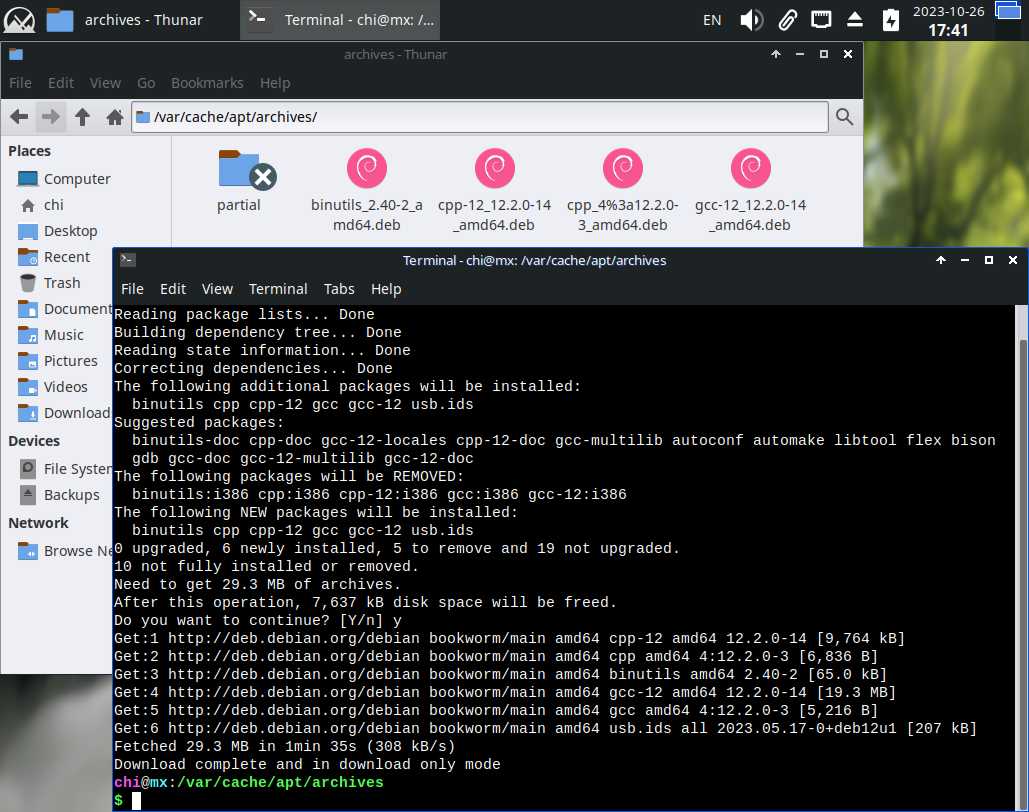The height and width of the screenshot is (812, 1029).
Task: Click the eject removable media icon in panel
Action: tap(854, 20)
